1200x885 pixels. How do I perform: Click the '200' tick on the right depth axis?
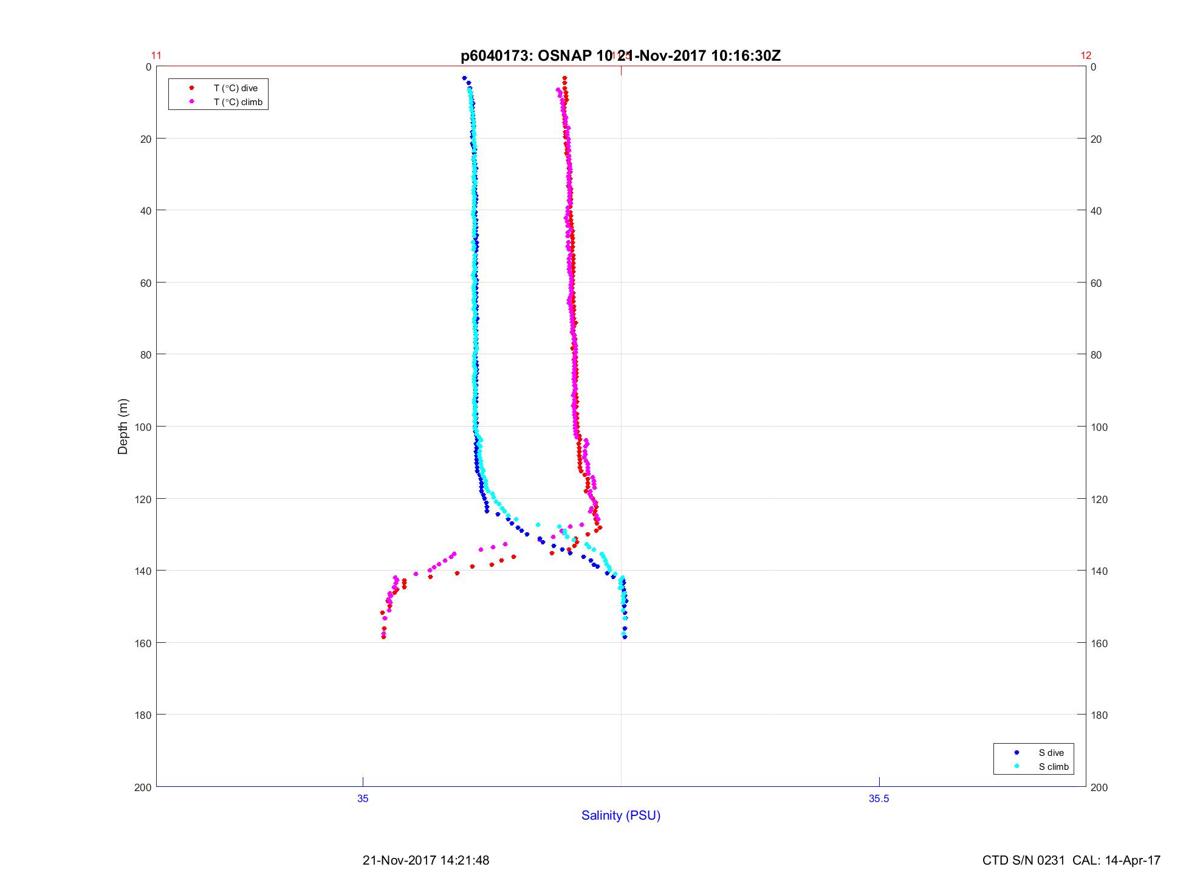click(x=1099, y=787)
